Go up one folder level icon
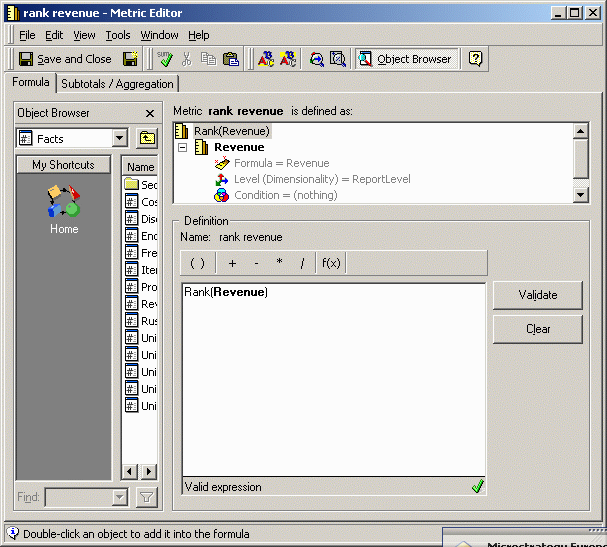This screenshot has height=547, width=607. click(x=147, y=138)
